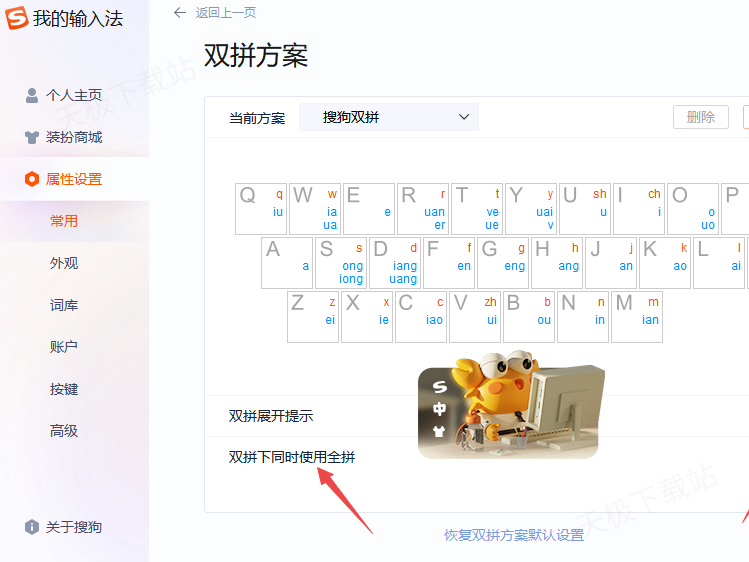This screenshot has height=562, width=749.
Task: Switch to the 词库 settings tab
Action: (64, 305)
